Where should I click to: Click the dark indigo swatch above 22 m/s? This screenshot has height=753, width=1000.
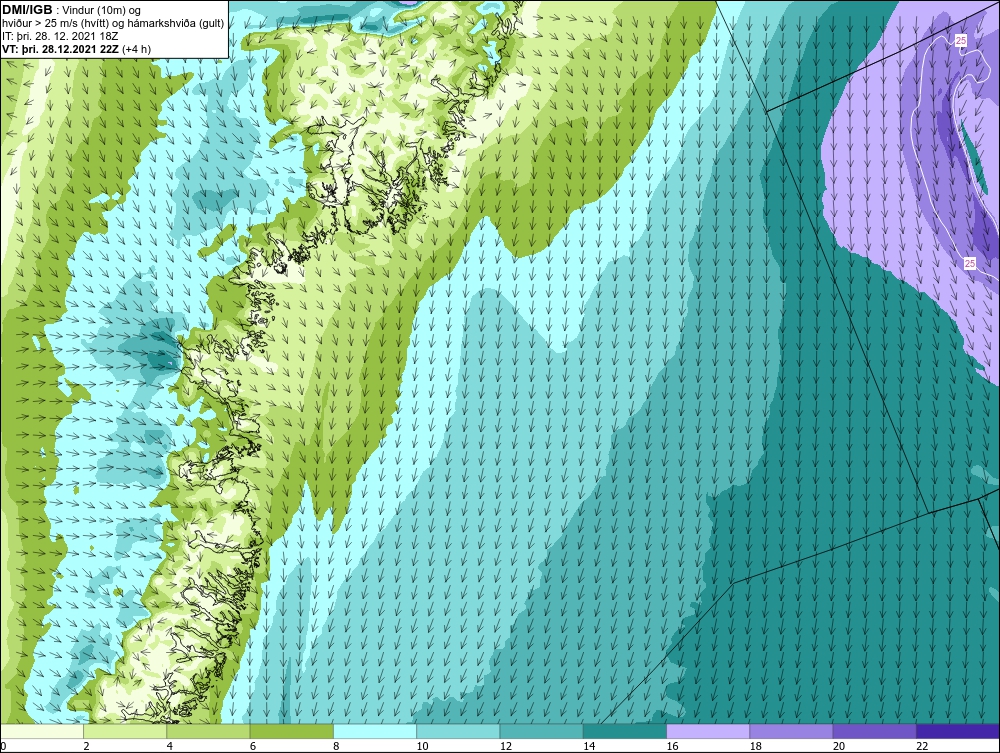[958, 731]
